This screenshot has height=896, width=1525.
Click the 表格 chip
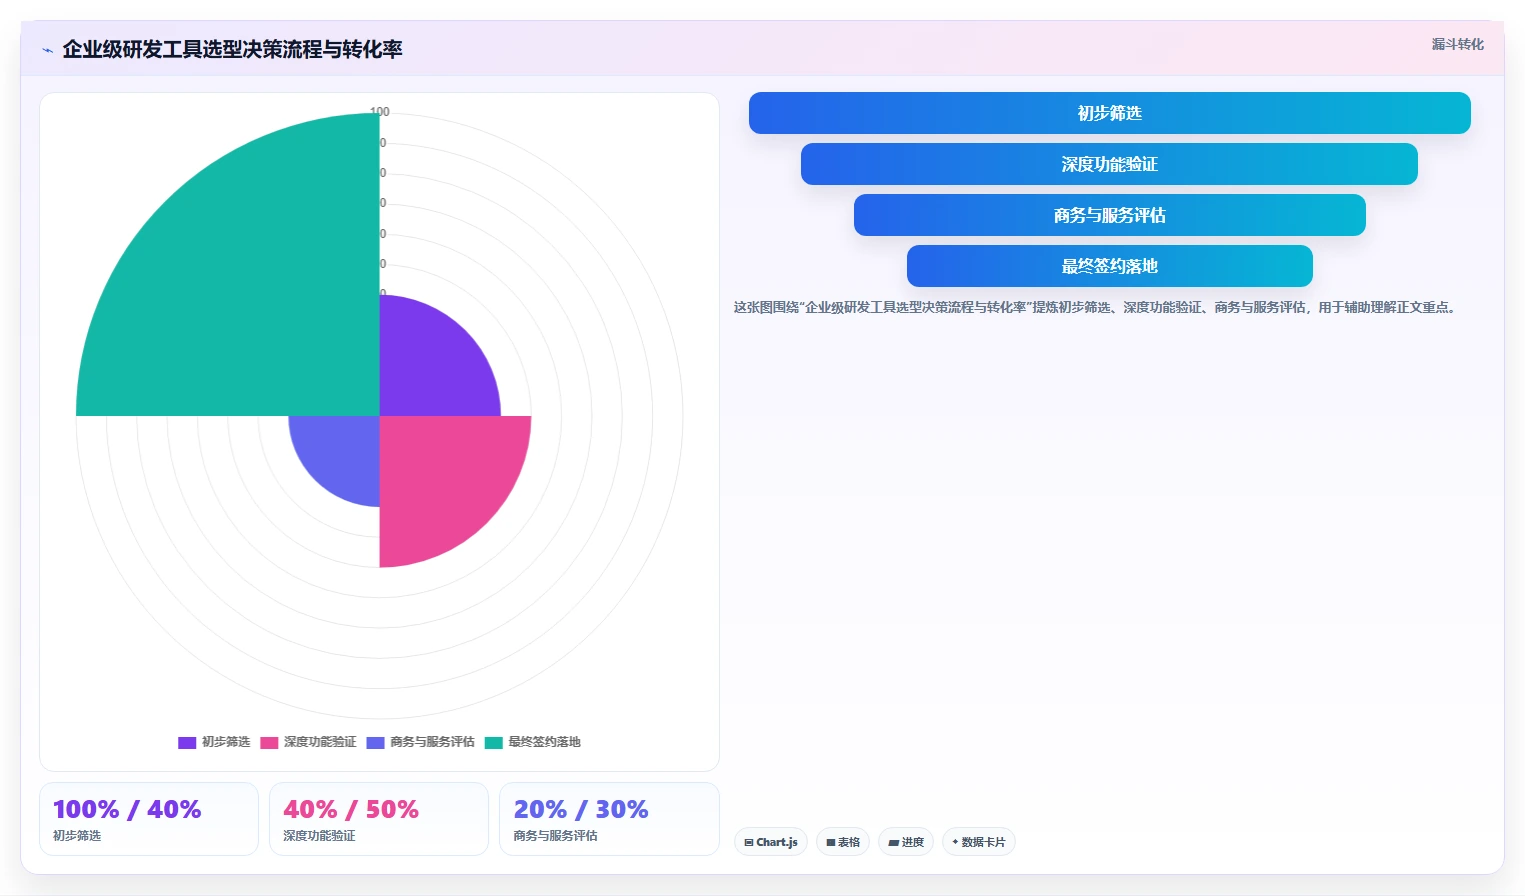coord(843,842)
